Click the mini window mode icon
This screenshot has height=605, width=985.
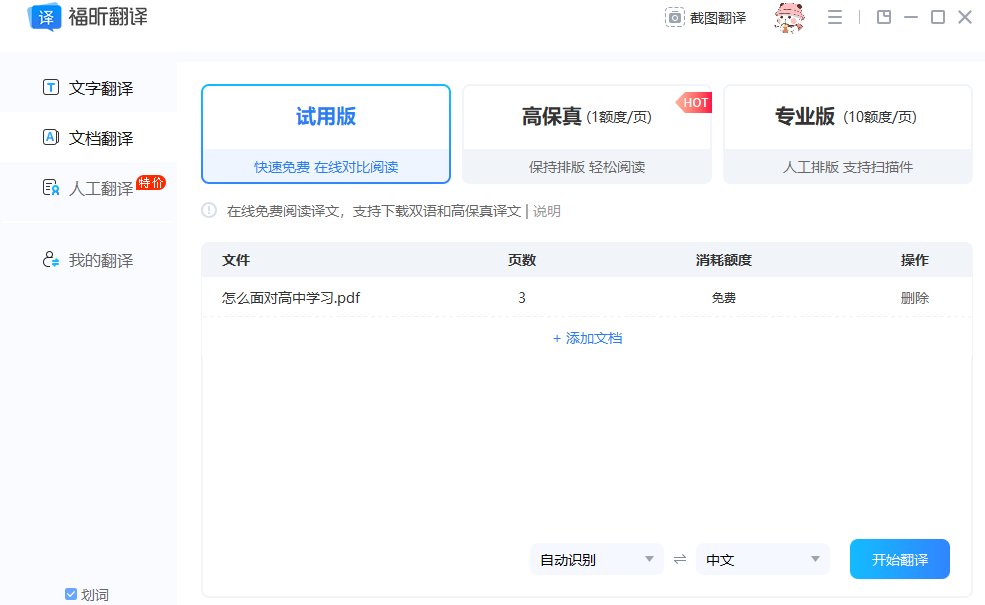click(884, 17)
